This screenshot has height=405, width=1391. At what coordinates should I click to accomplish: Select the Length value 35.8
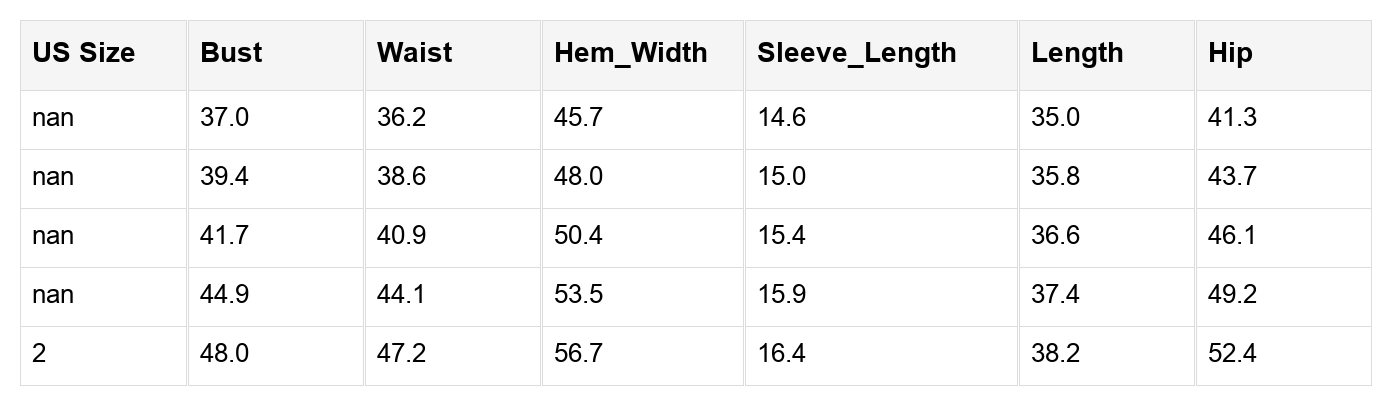click(1056, 177)
